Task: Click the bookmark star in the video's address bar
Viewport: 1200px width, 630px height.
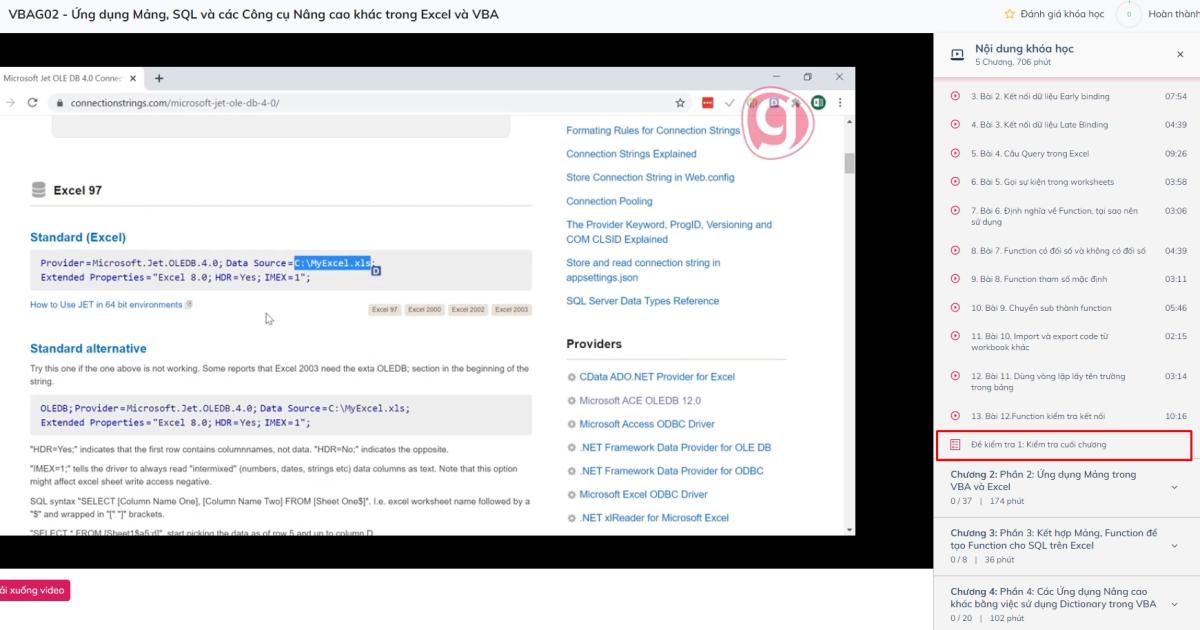Action: [680, 102]
